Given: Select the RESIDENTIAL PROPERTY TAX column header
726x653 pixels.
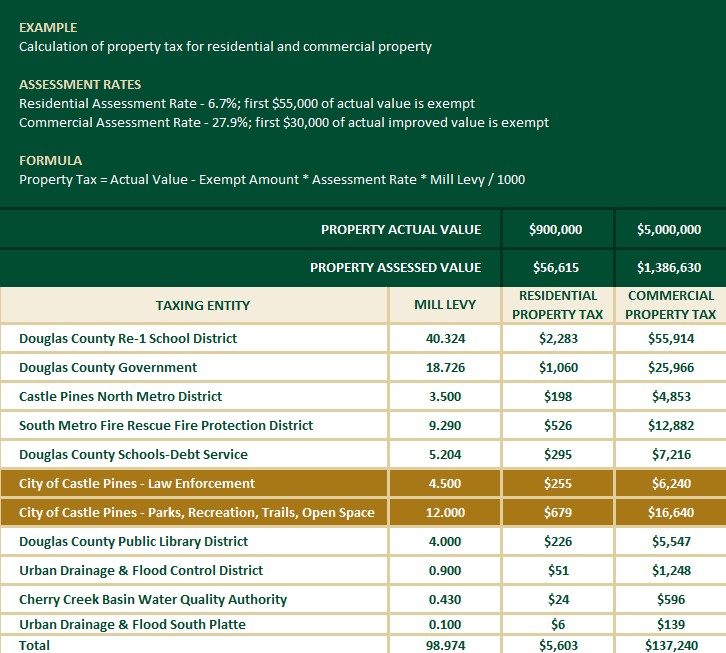Looking at the screenshot, I should tap(558, 305).
